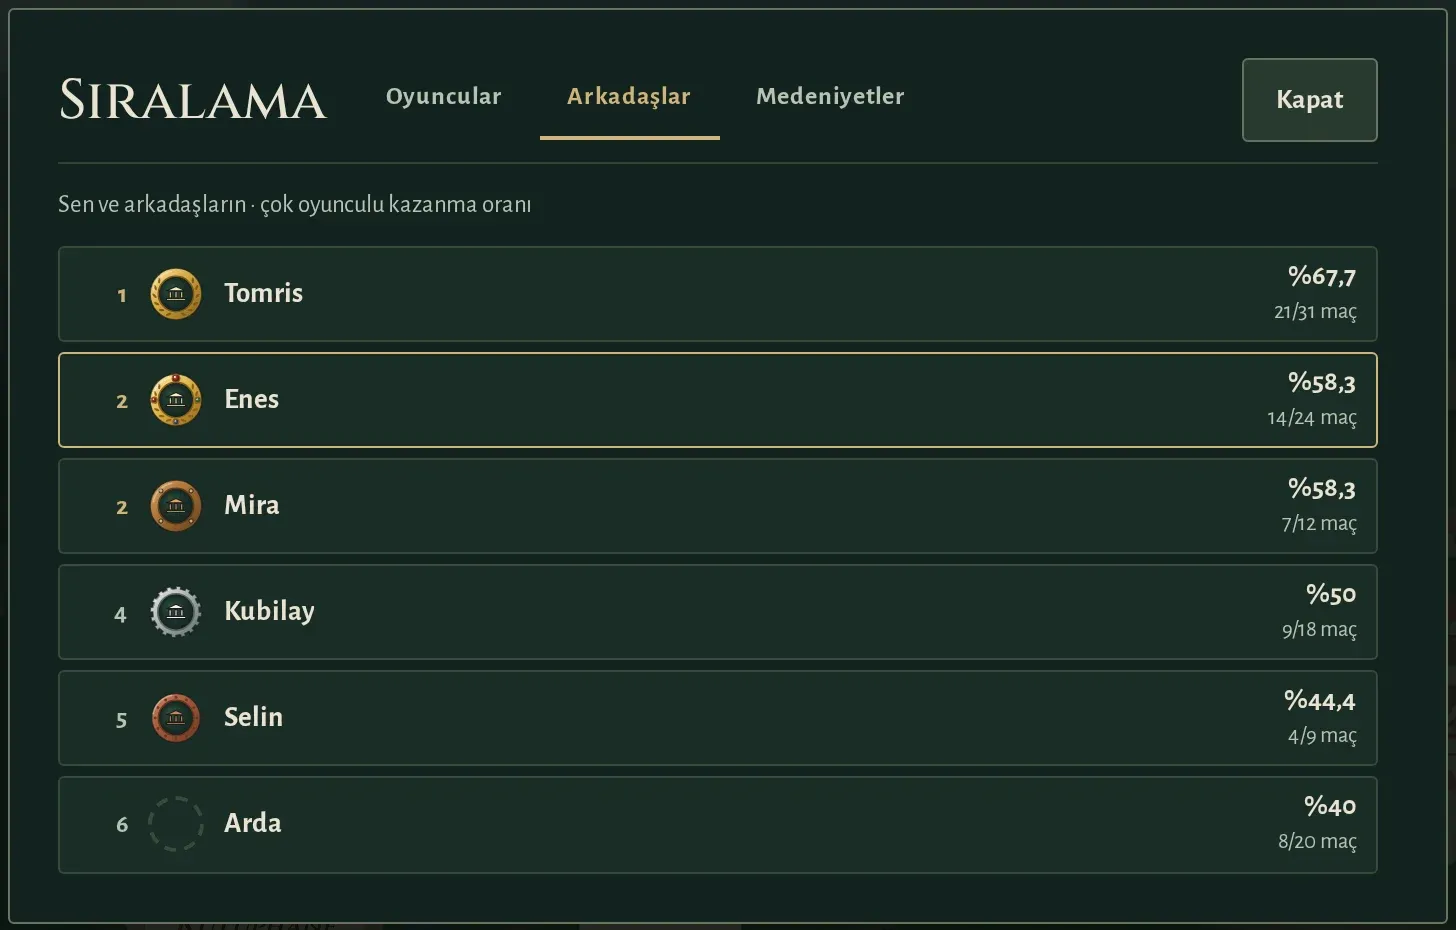Click the 8/20 maç record

[1317, 842]
